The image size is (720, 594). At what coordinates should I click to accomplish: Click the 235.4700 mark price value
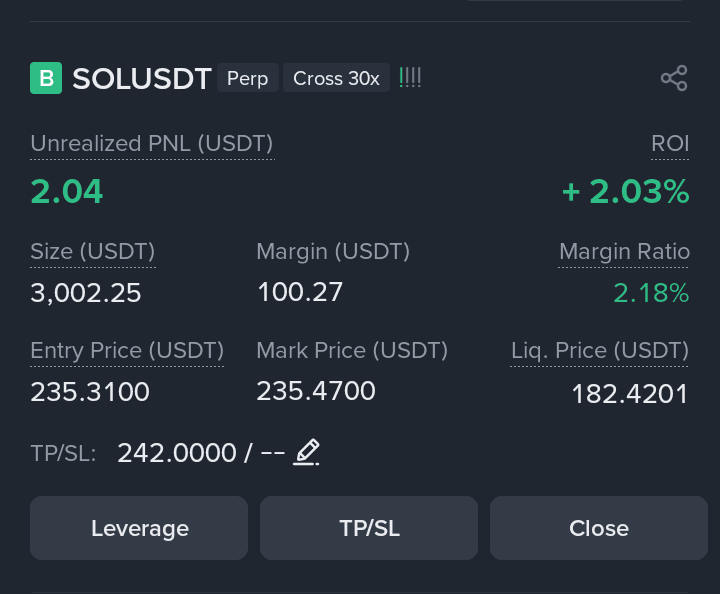pos(316,391)
